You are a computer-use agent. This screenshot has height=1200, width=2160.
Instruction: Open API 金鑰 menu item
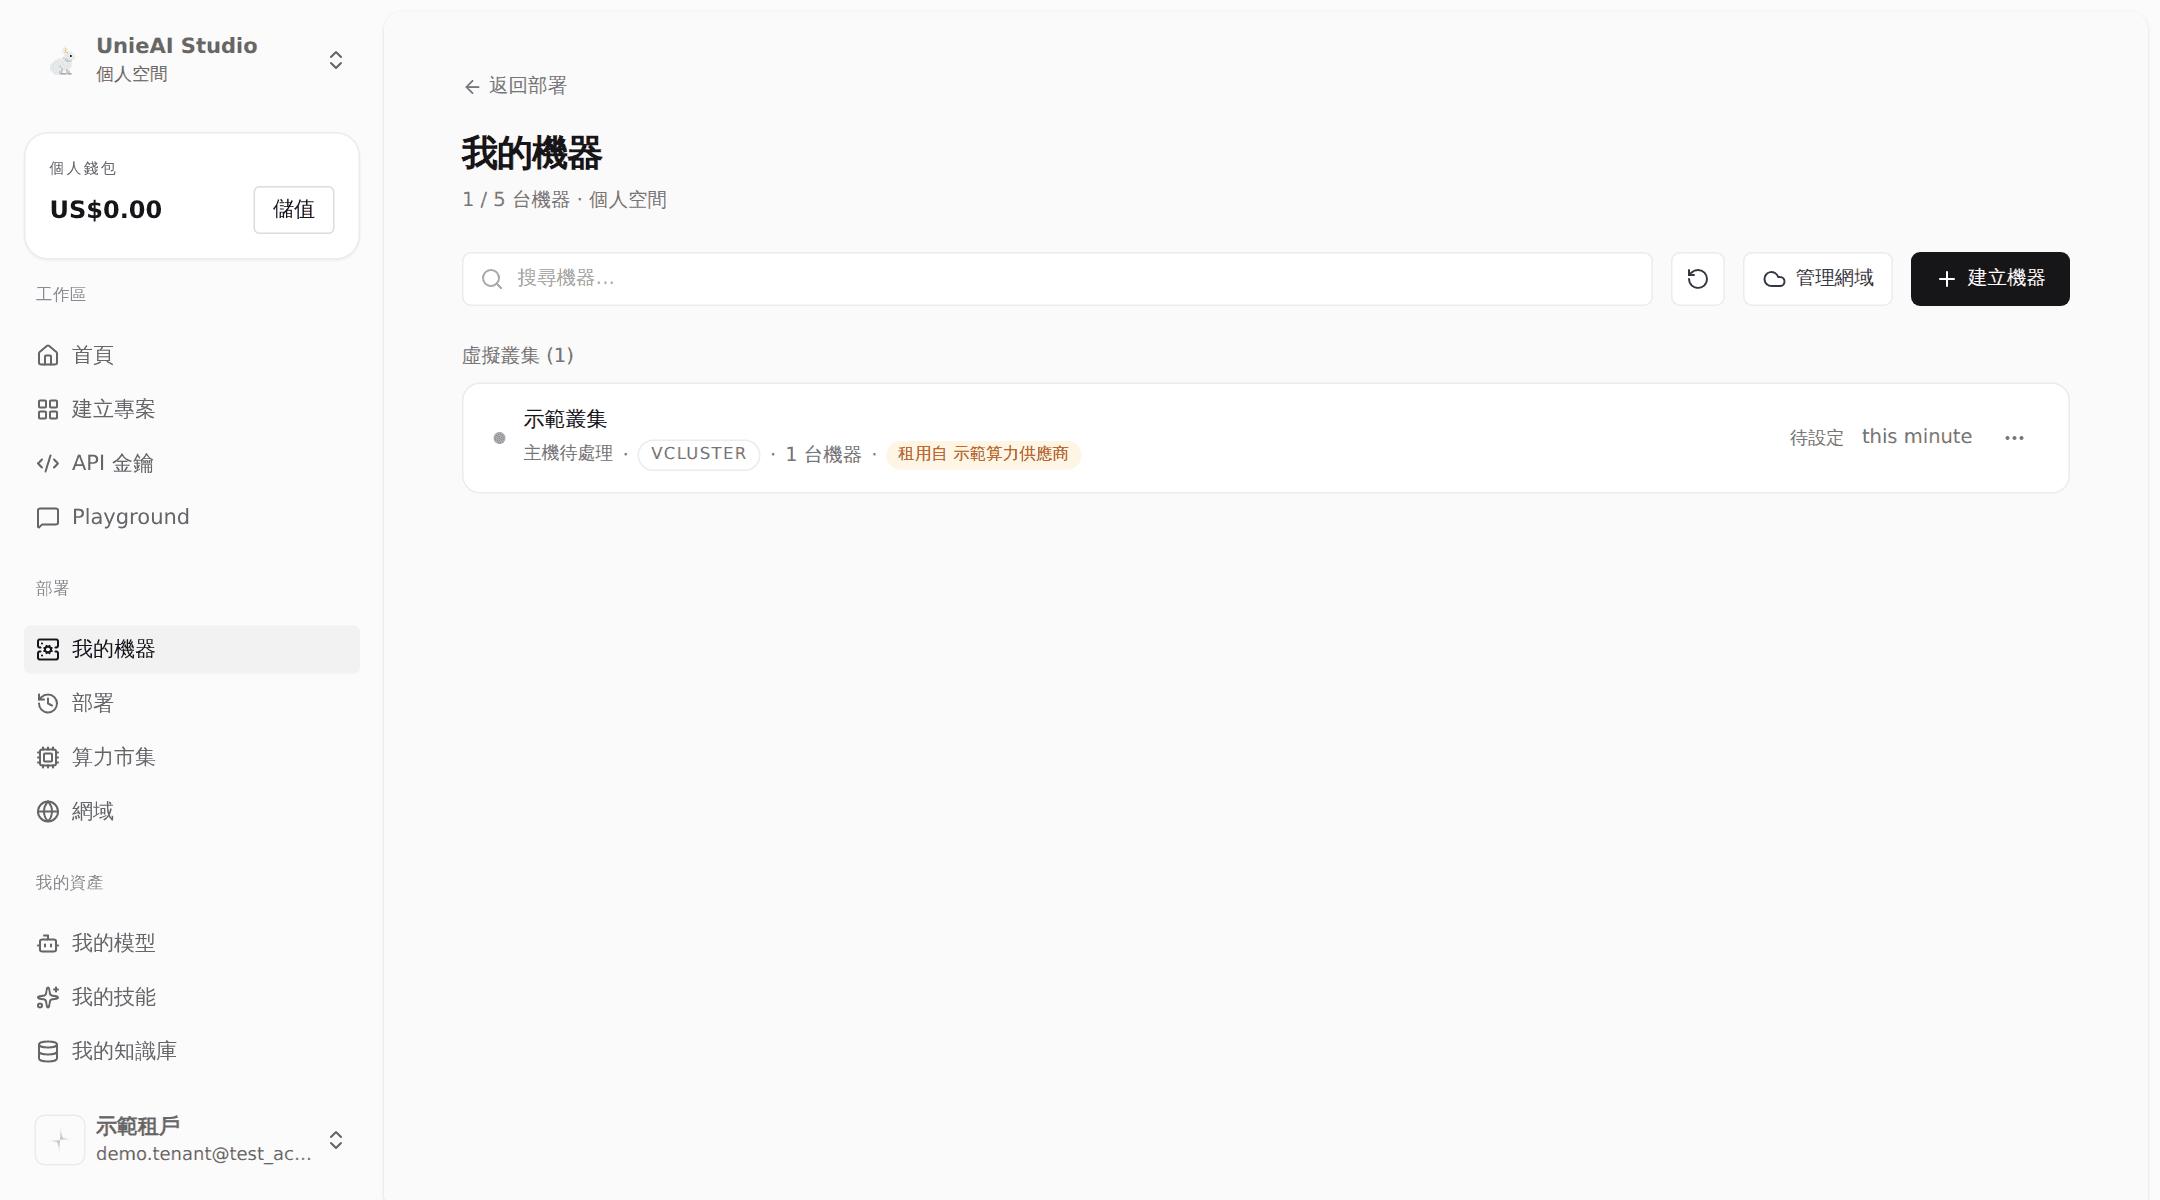[x=192, y=463]
